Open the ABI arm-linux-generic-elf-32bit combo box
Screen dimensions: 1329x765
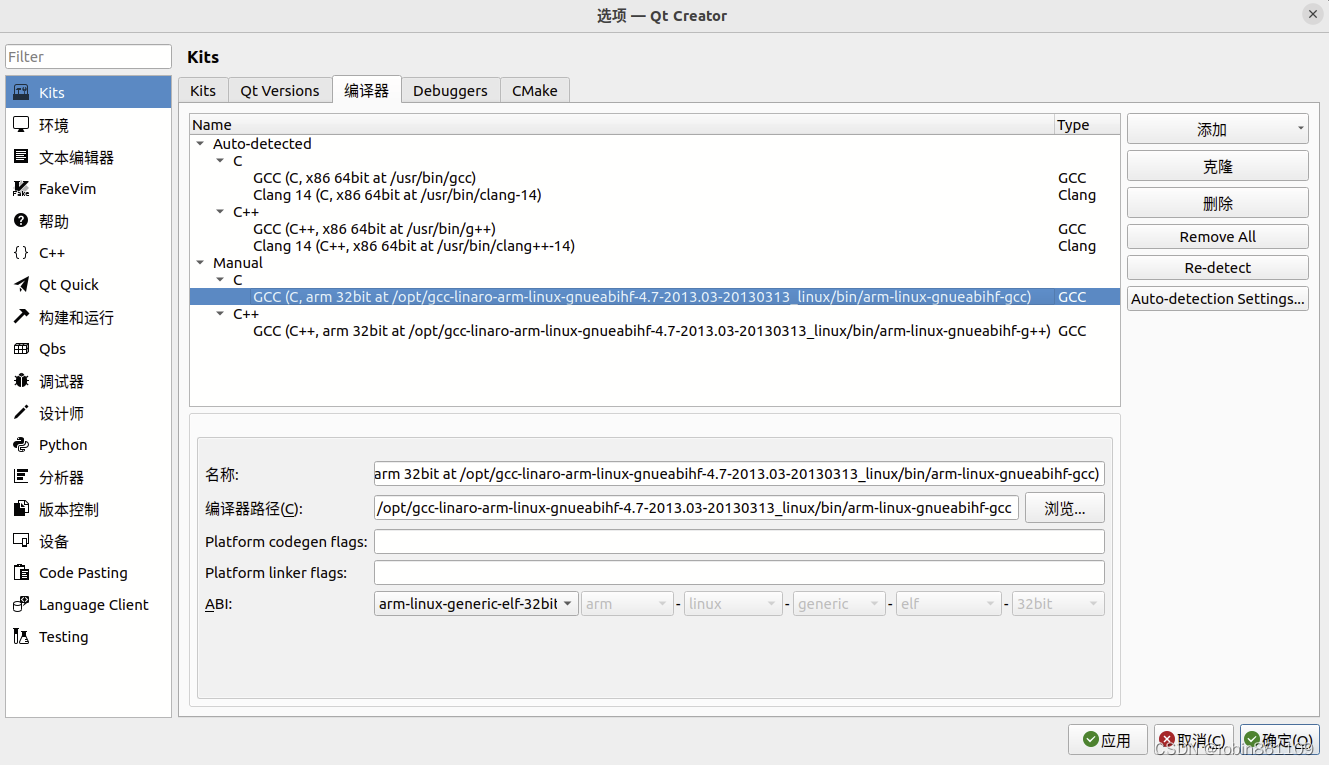pyautogui.click(x=476, y=603)
